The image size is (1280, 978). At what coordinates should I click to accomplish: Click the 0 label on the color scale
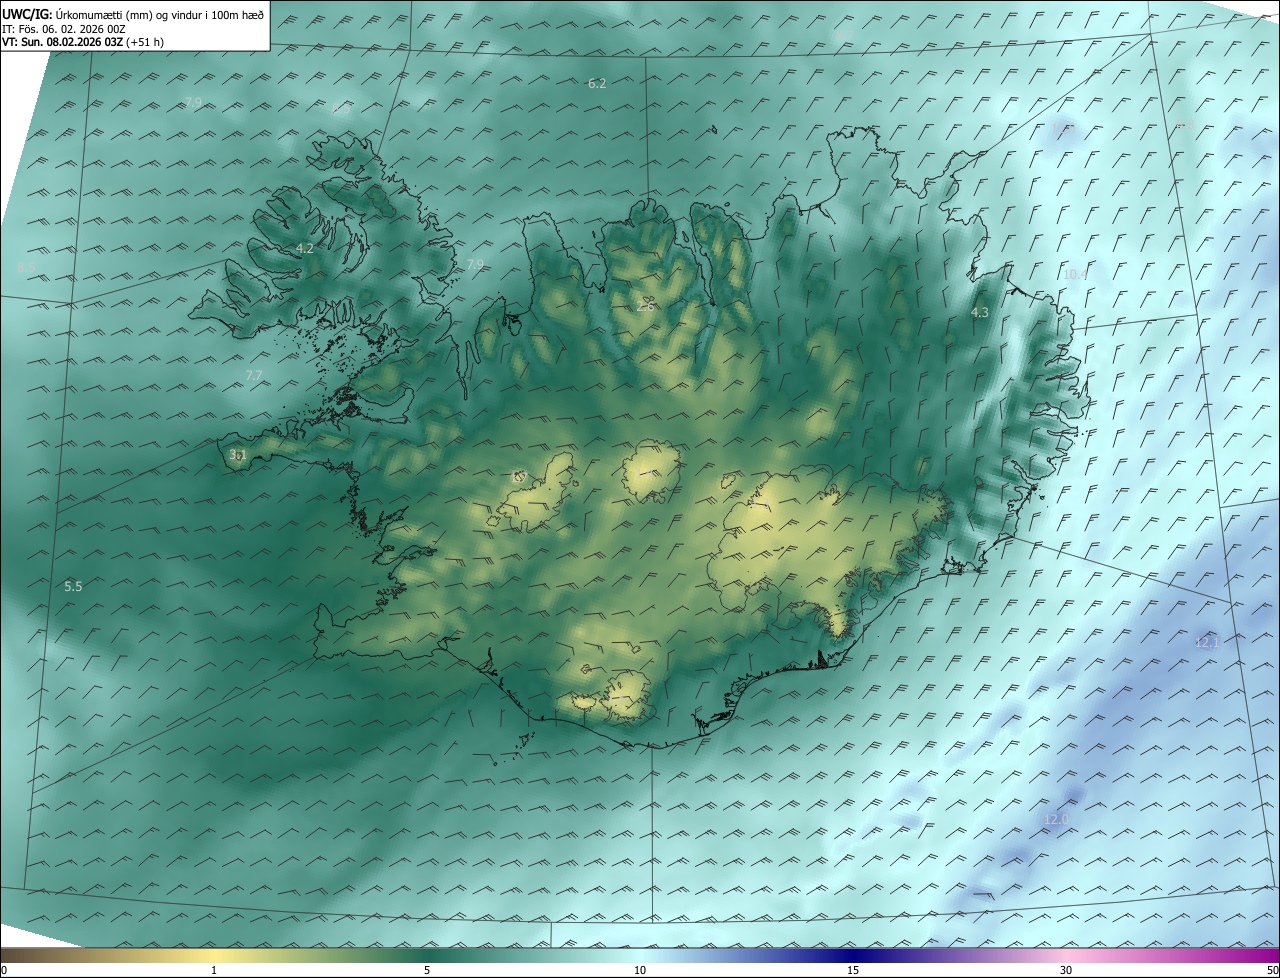click(4, 970)
